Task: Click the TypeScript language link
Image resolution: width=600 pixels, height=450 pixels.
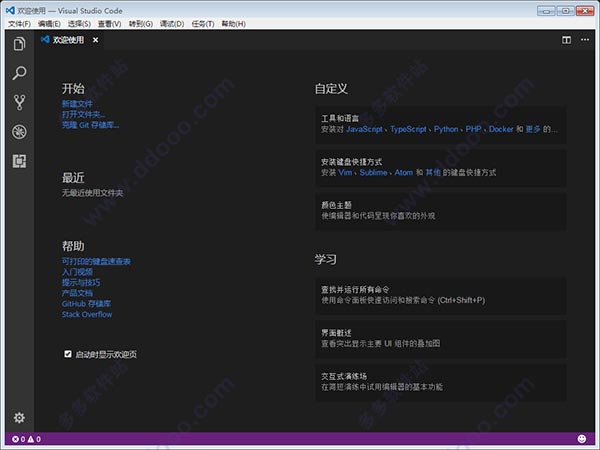Action: point(408,129)
